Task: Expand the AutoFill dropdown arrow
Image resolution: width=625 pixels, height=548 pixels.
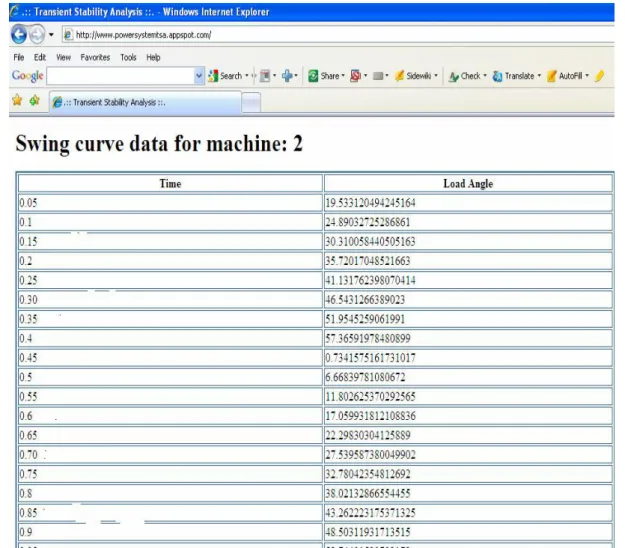Action: pyautogui.click(x=587, y=75)
